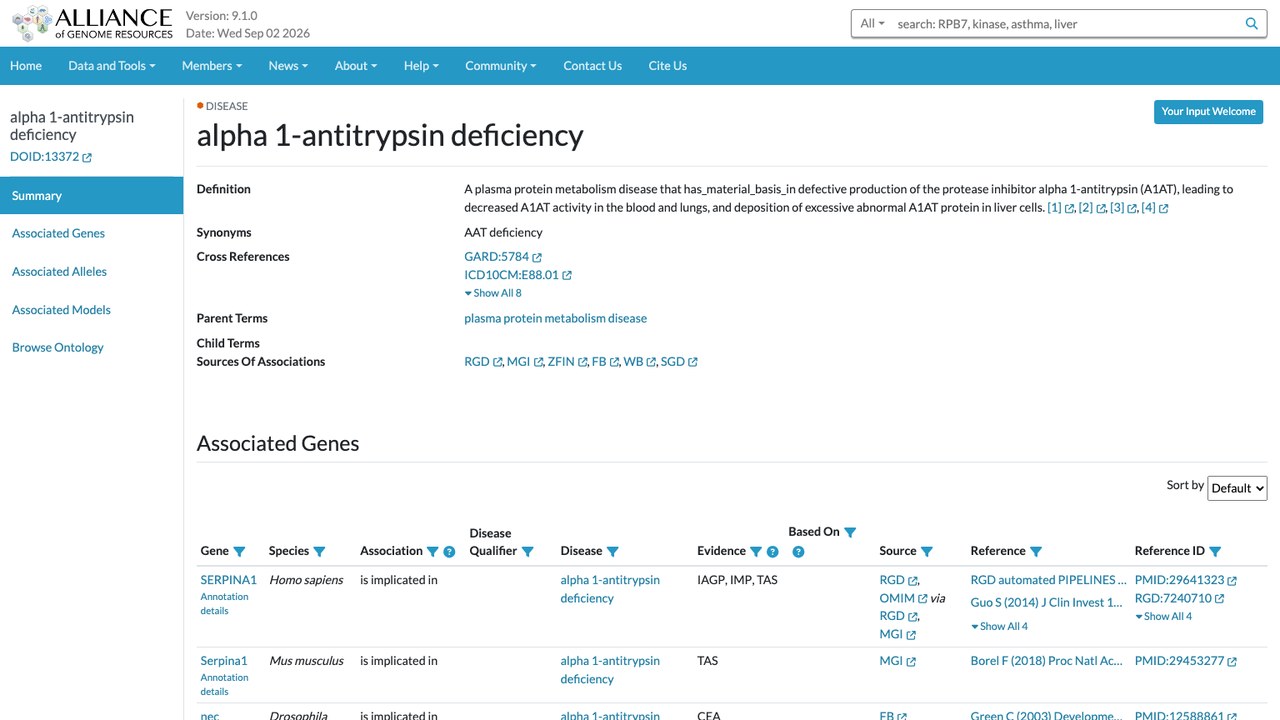Open filter for Gene column
The height and width of the screenshot is (720, 1280).
(239, 551)
